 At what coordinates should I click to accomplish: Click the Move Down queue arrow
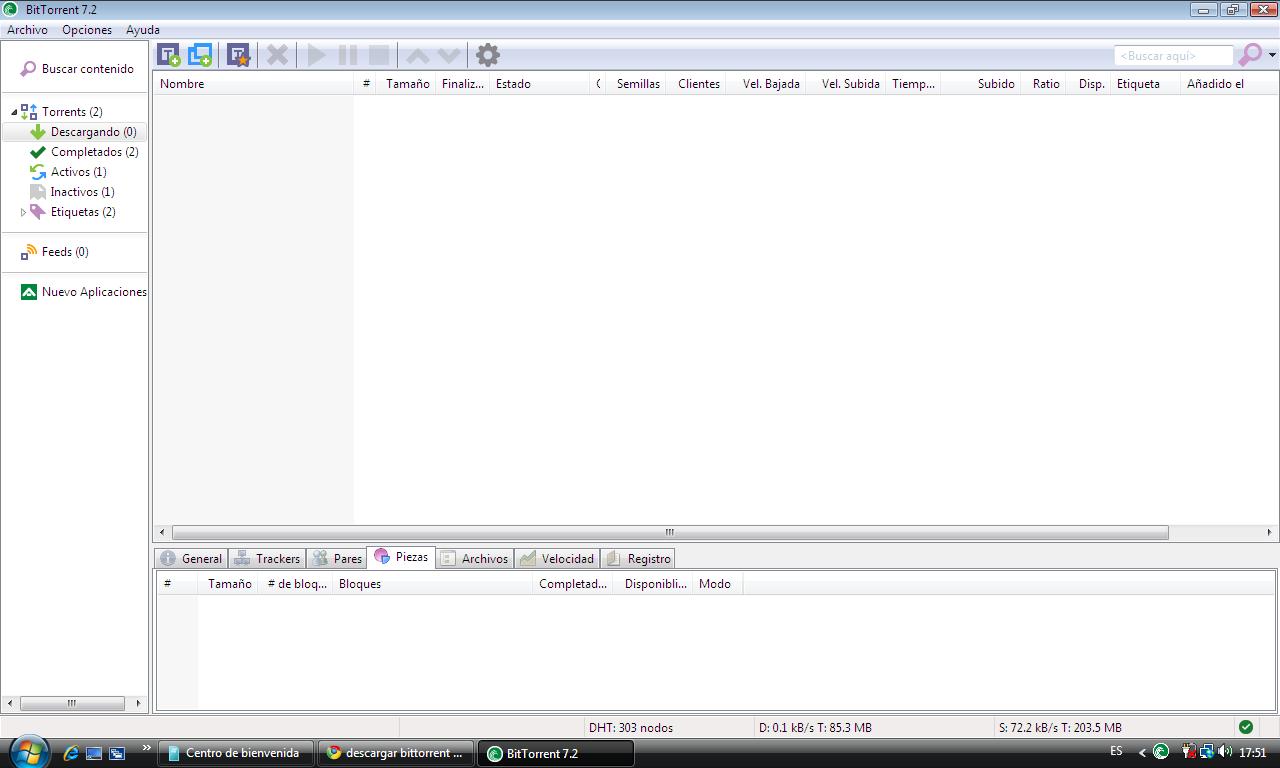(449, 55)
